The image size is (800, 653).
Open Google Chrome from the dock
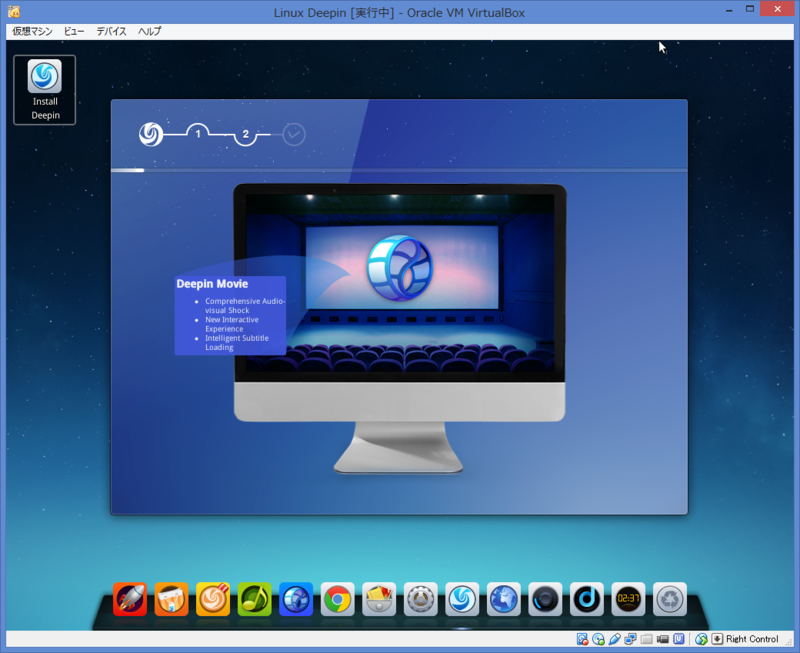pyautogui.click(x=336, y=600)
